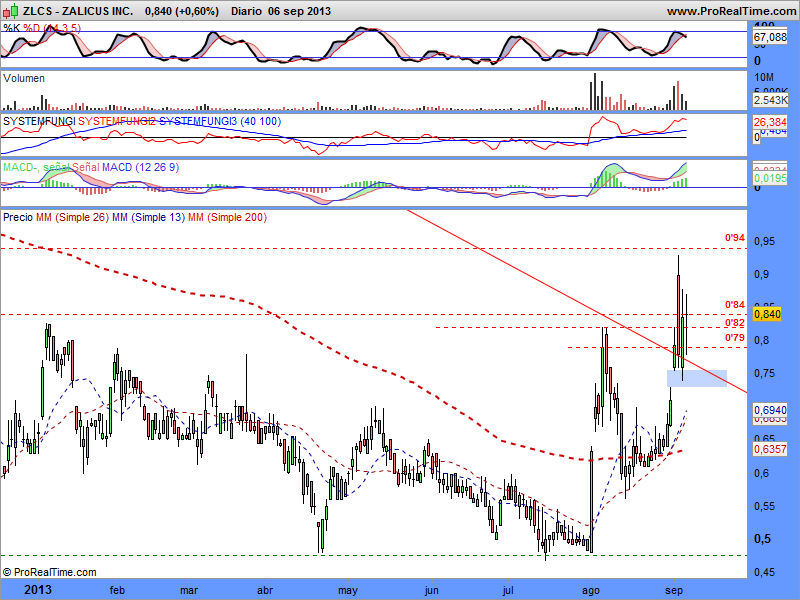Screen dimensions: 800x600
Task: Click the MACD value 0,0195
Action: tap(770, 178)
